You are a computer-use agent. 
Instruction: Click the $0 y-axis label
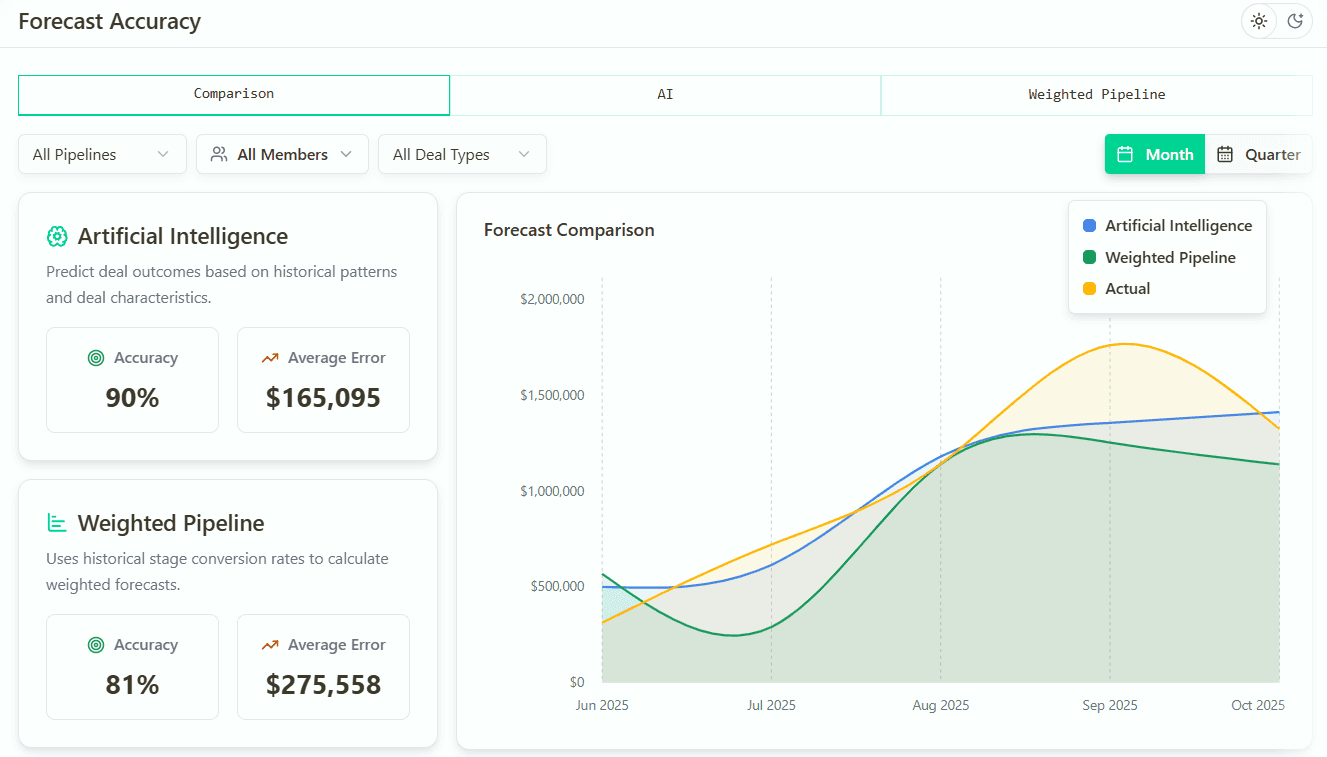click(x=577, y=682)
